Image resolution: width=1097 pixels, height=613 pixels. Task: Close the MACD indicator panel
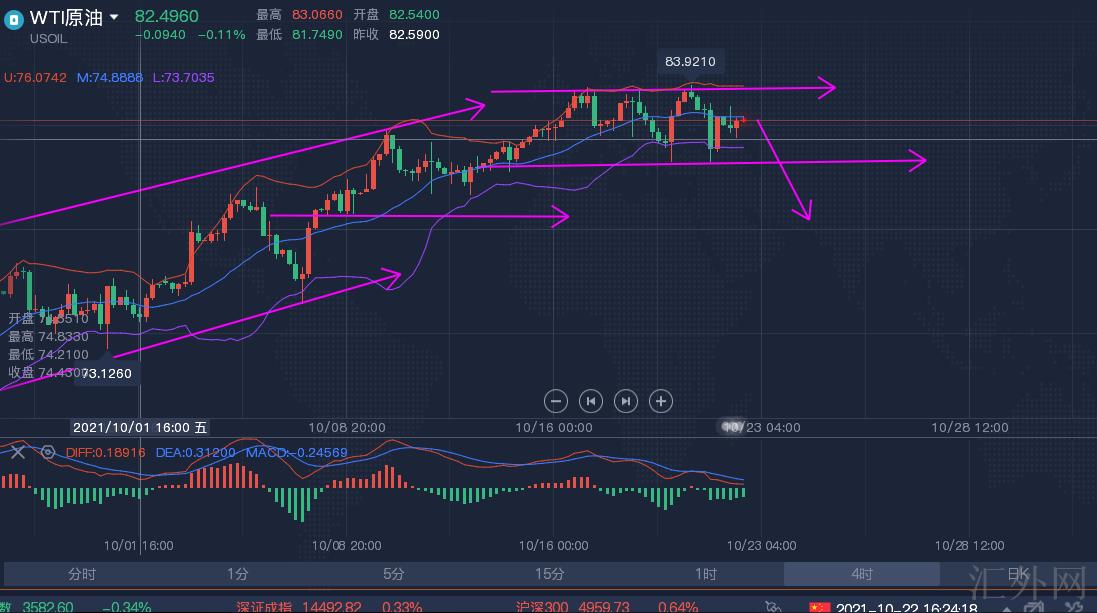pos(17,452)
